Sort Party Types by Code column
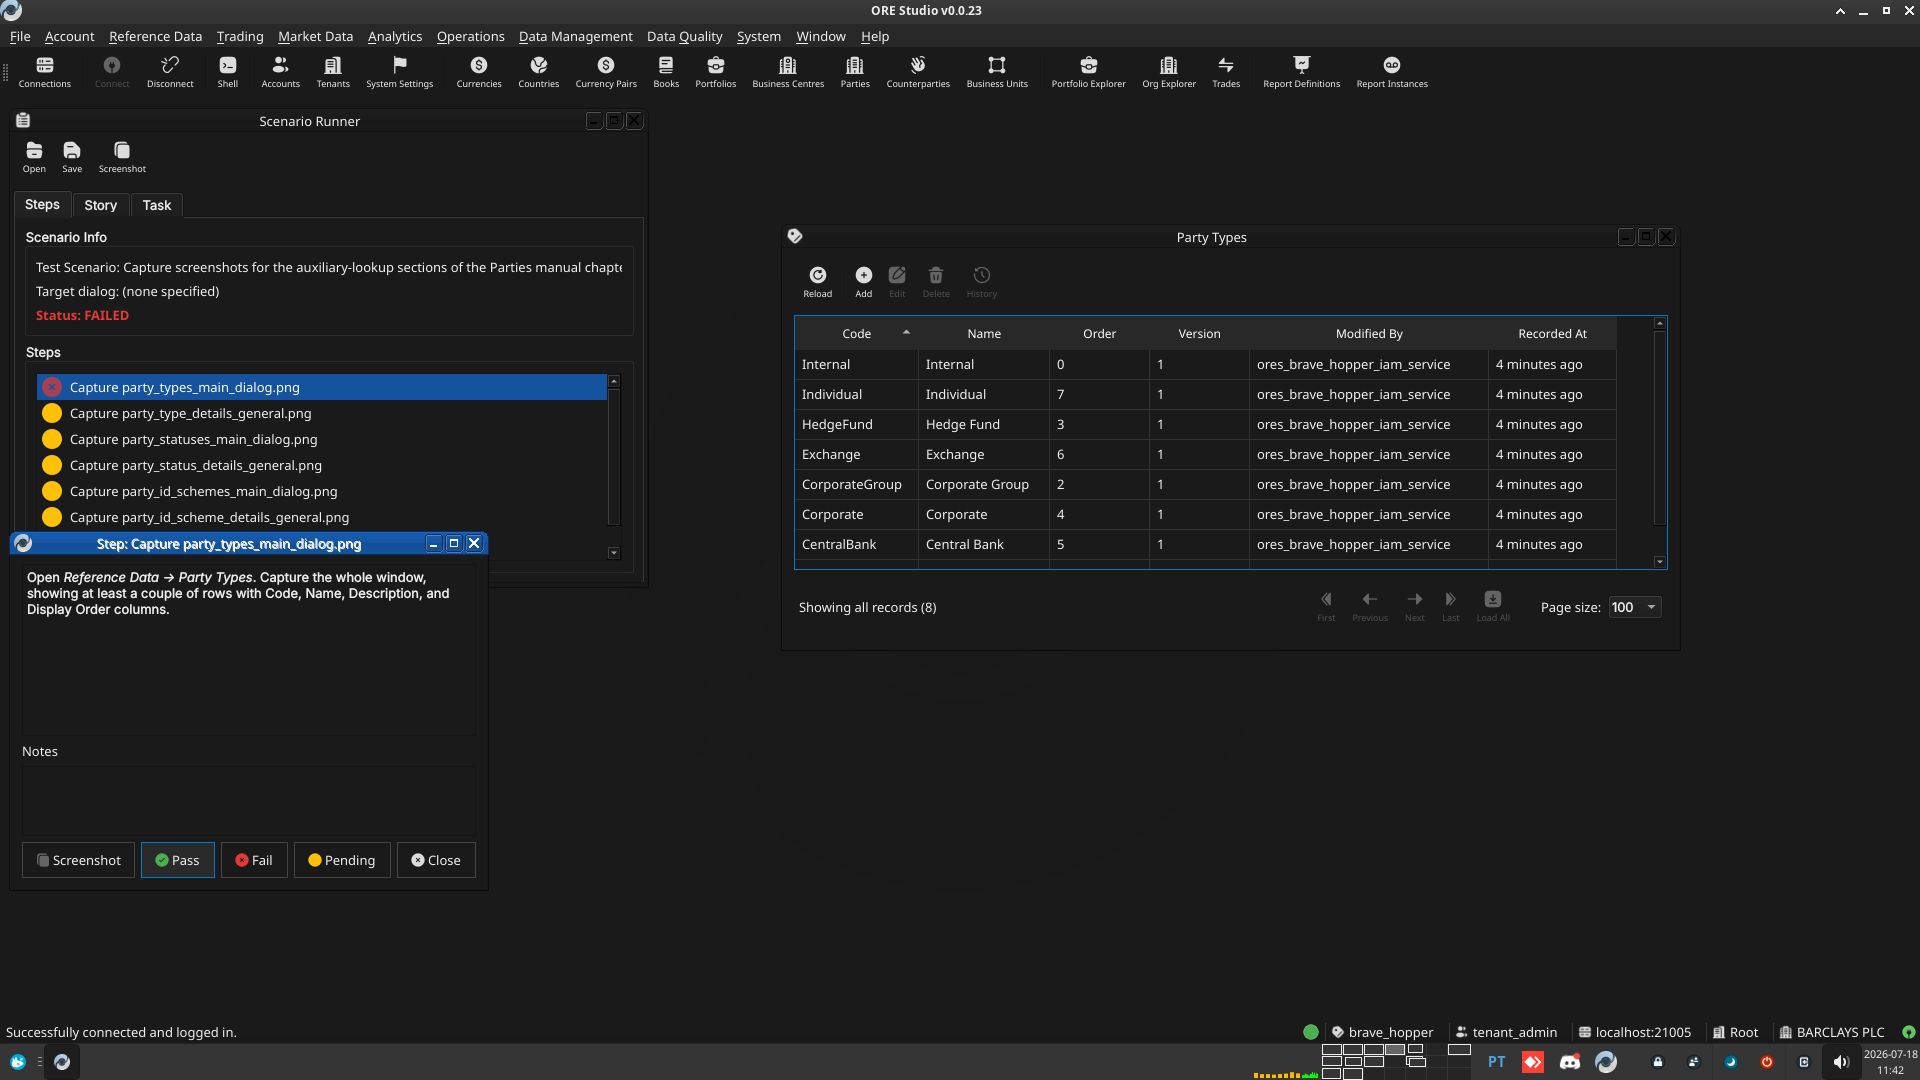This screenshot has width=1920, height=1080. pyautogui.click(x=856, y=334)
